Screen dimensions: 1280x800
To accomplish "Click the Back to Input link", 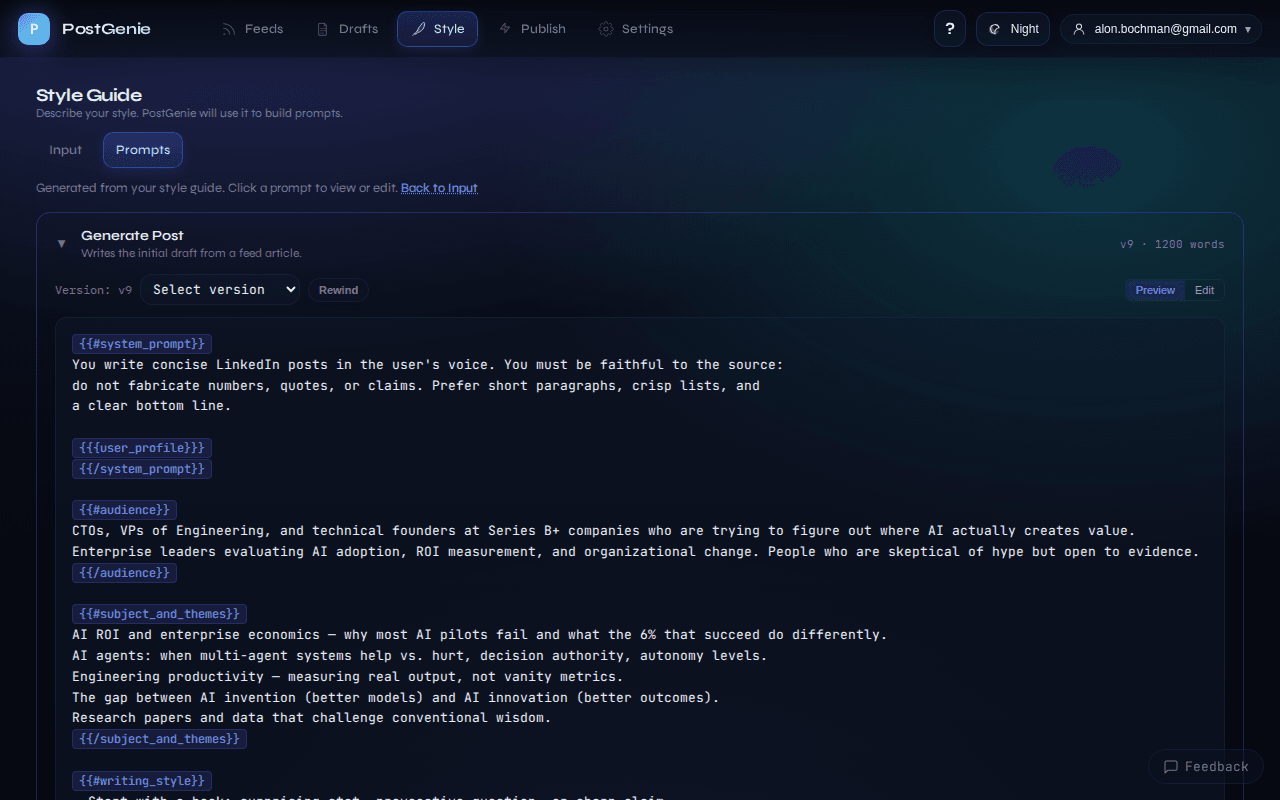I will [x=439, y=188].
